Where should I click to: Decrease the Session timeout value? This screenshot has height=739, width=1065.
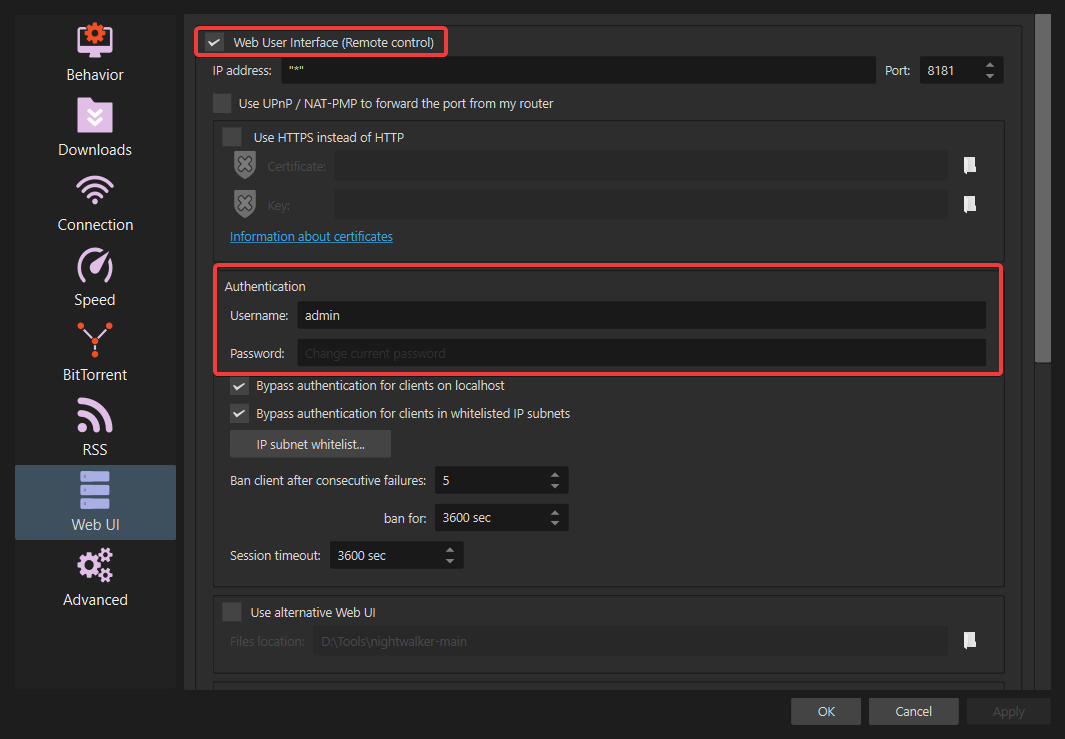click(x=450, y=561)
